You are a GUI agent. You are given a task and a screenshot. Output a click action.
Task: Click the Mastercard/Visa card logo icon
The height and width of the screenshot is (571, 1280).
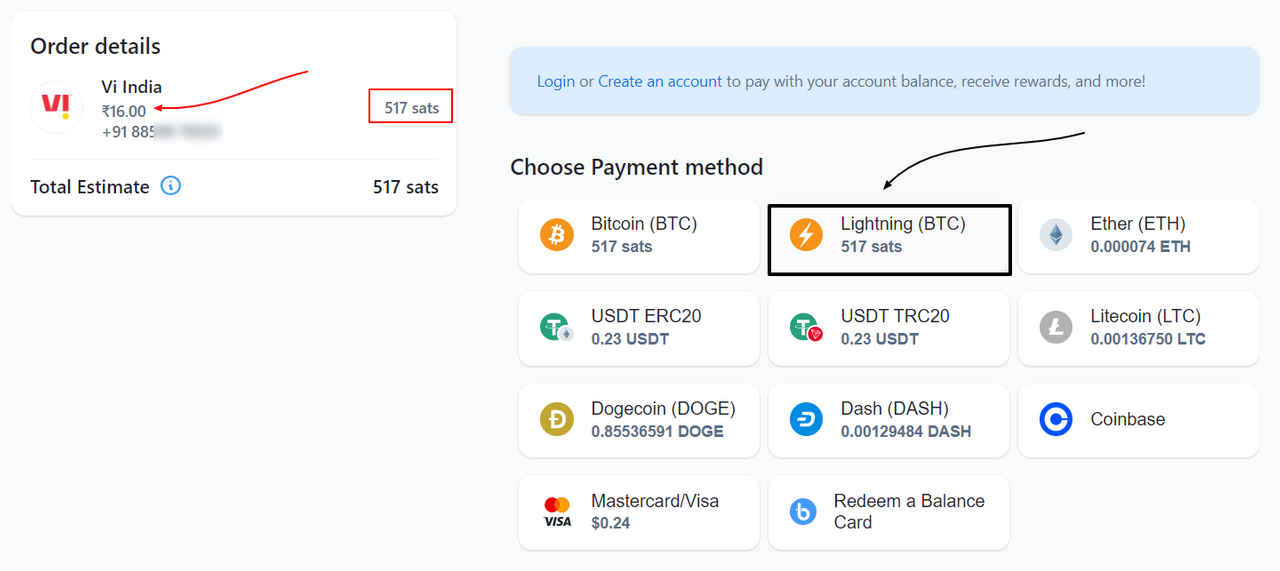[x=557, y=512]
